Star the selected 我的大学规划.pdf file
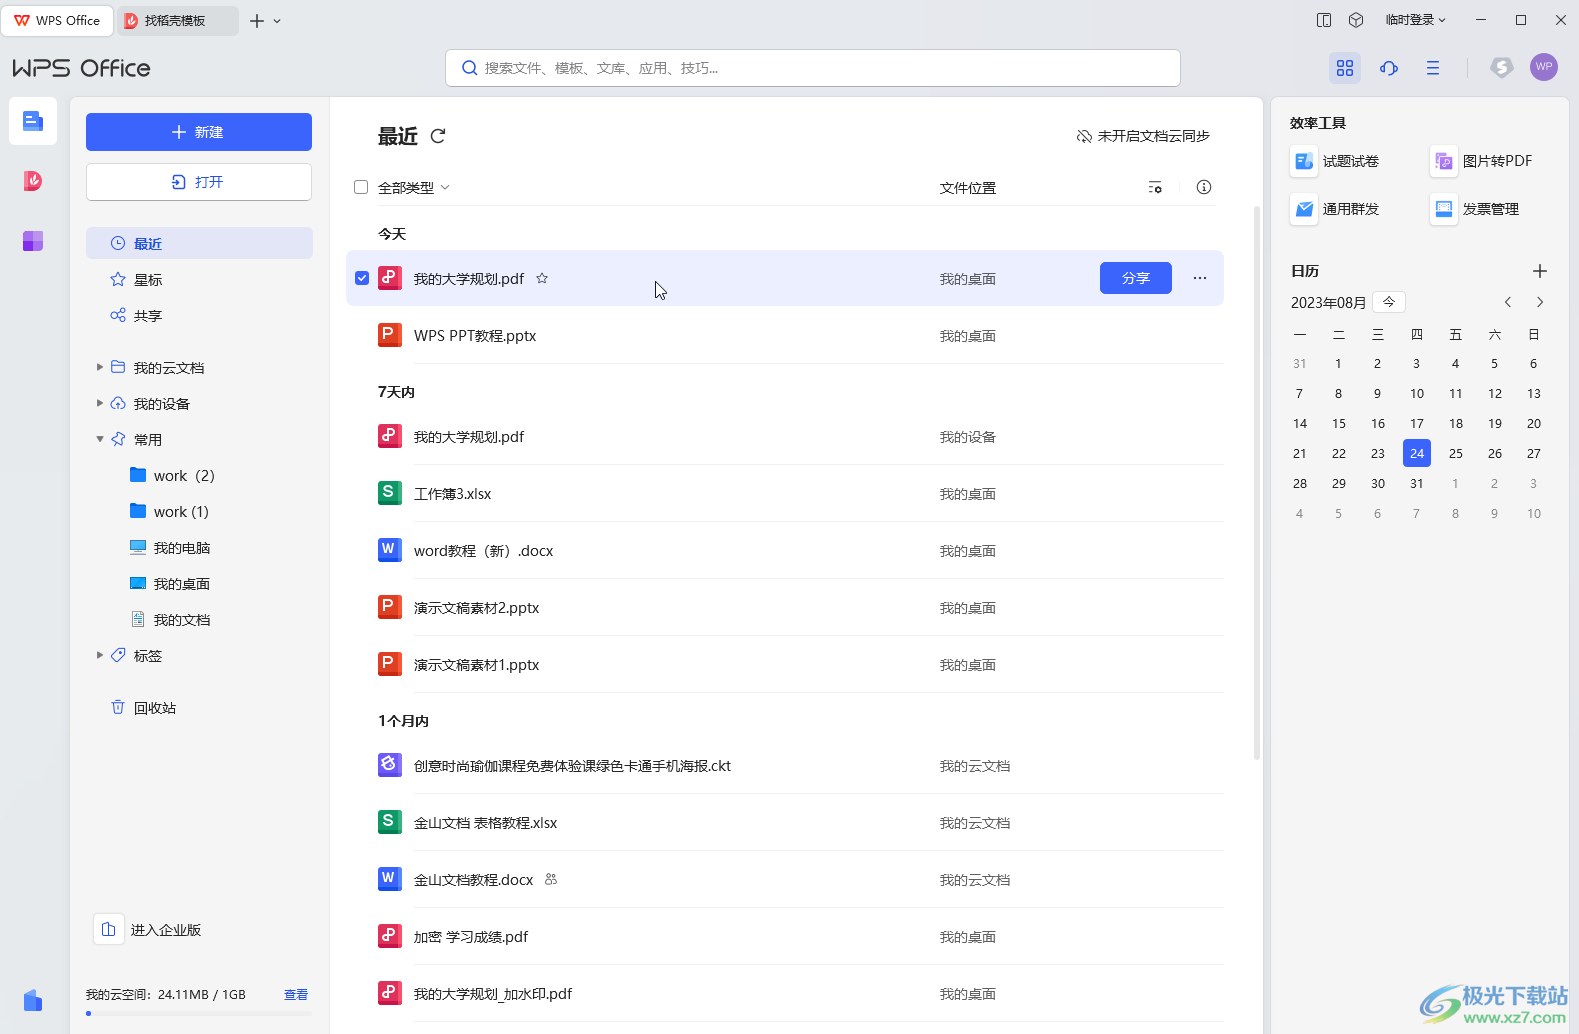The image size is (1579, 1034). [x=542, y=279]
